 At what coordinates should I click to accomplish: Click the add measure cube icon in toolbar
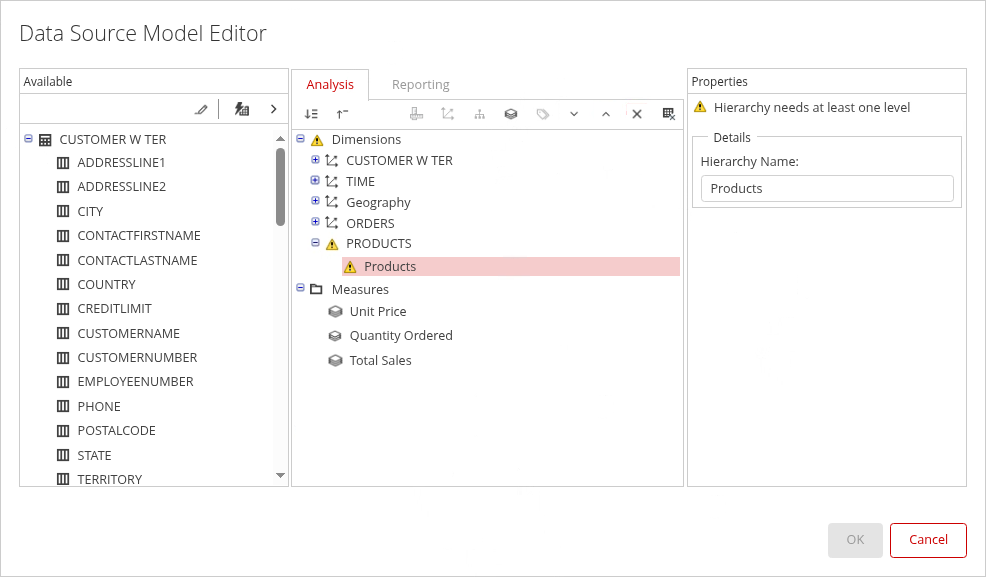pos(510,114)
